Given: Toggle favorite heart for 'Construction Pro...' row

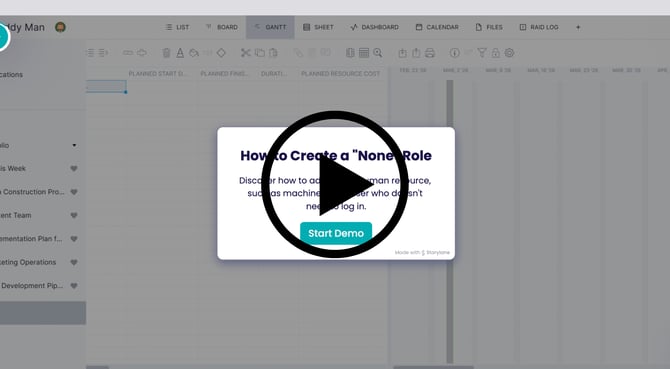Looking at the screenshot, I should [x=74, y=192].
